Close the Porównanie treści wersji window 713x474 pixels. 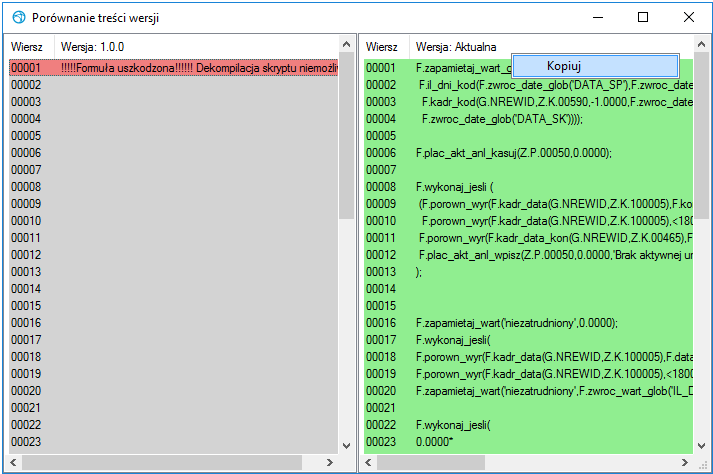(688, 17)
